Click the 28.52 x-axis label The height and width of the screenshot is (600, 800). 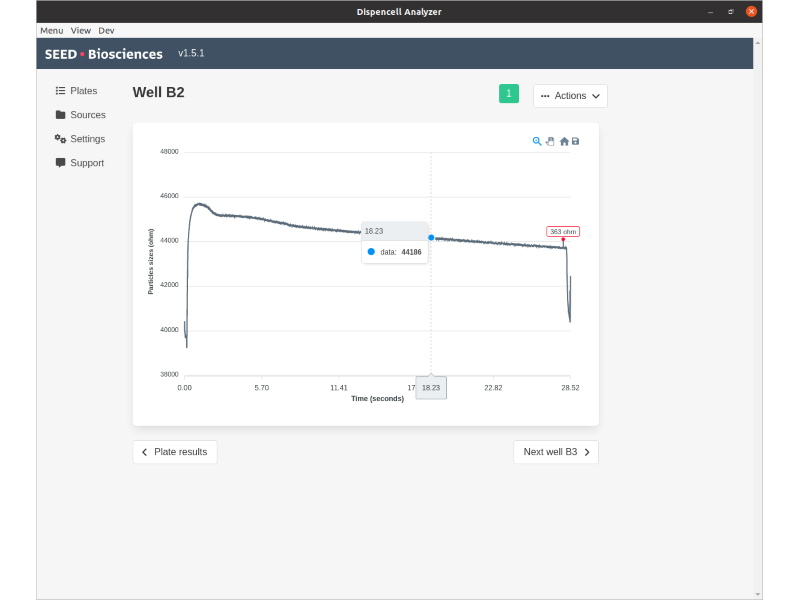click(570, 388)
